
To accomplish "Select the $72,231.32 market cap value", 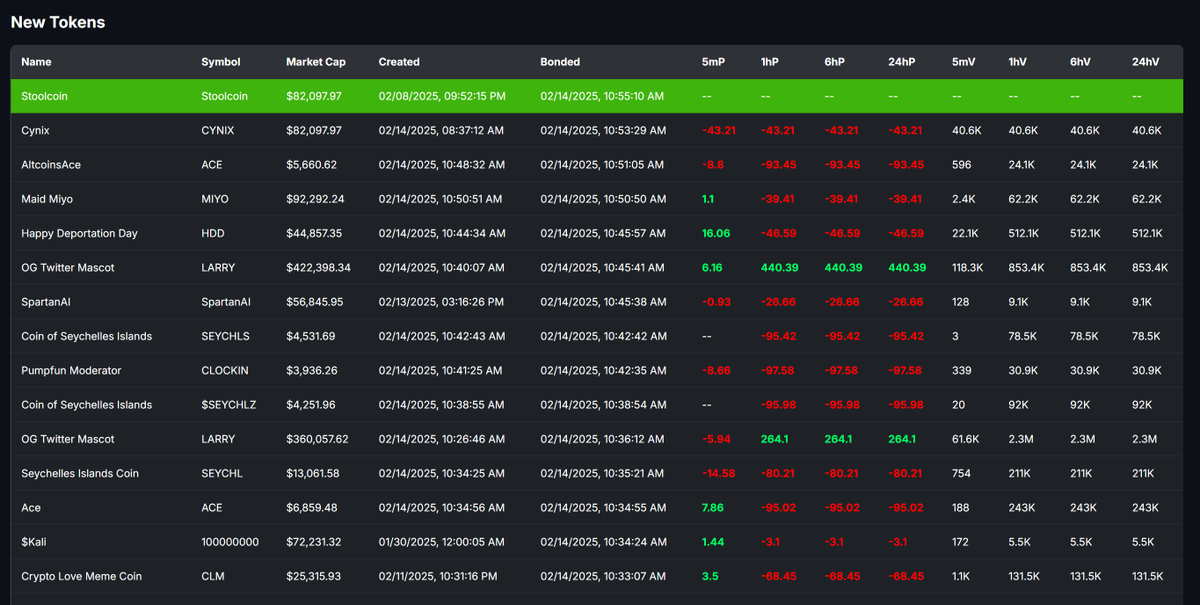I will coord(314,542).
